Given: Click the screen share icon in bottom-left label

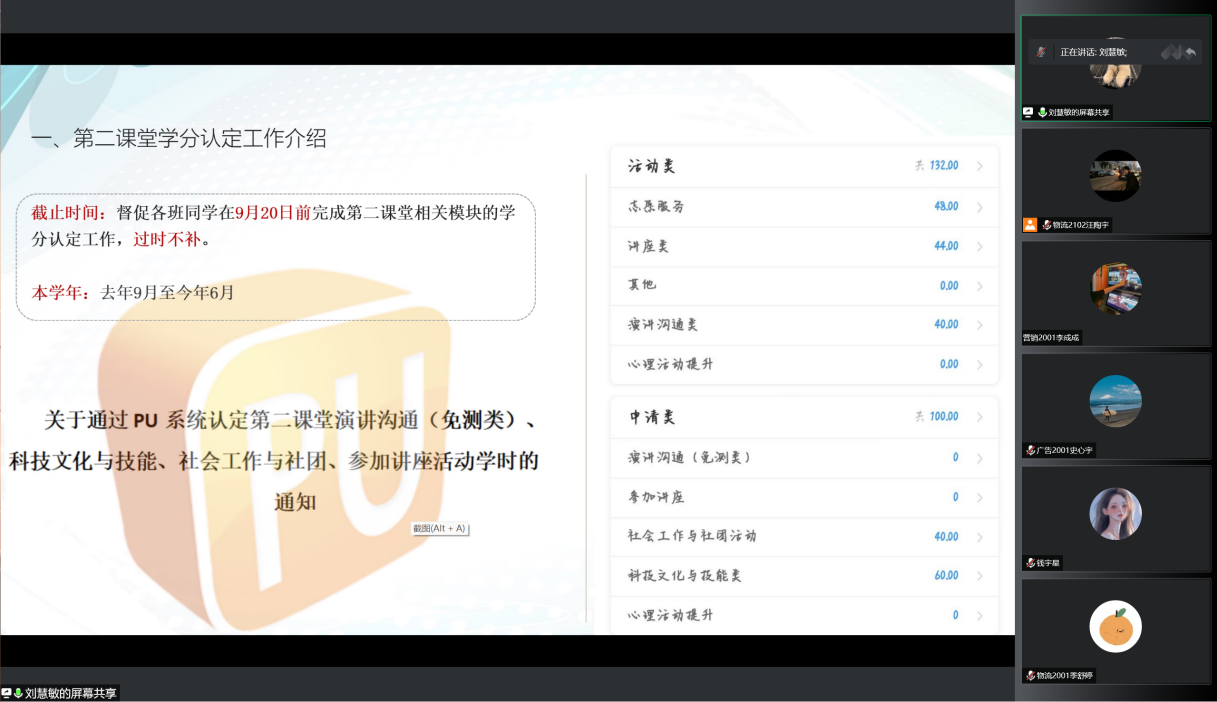Looking at the screenshot, I should [x=7, y=693].
